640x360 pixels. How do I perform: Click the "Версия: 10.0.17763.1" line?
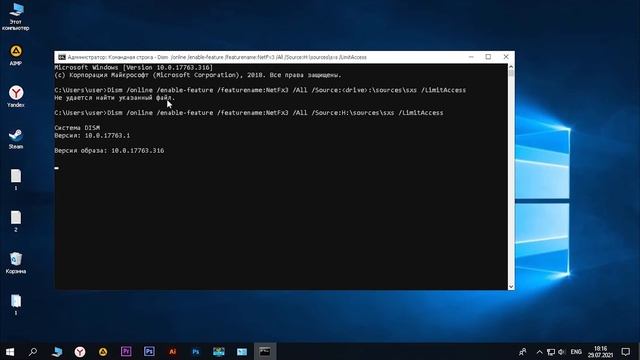click(92, 136)
